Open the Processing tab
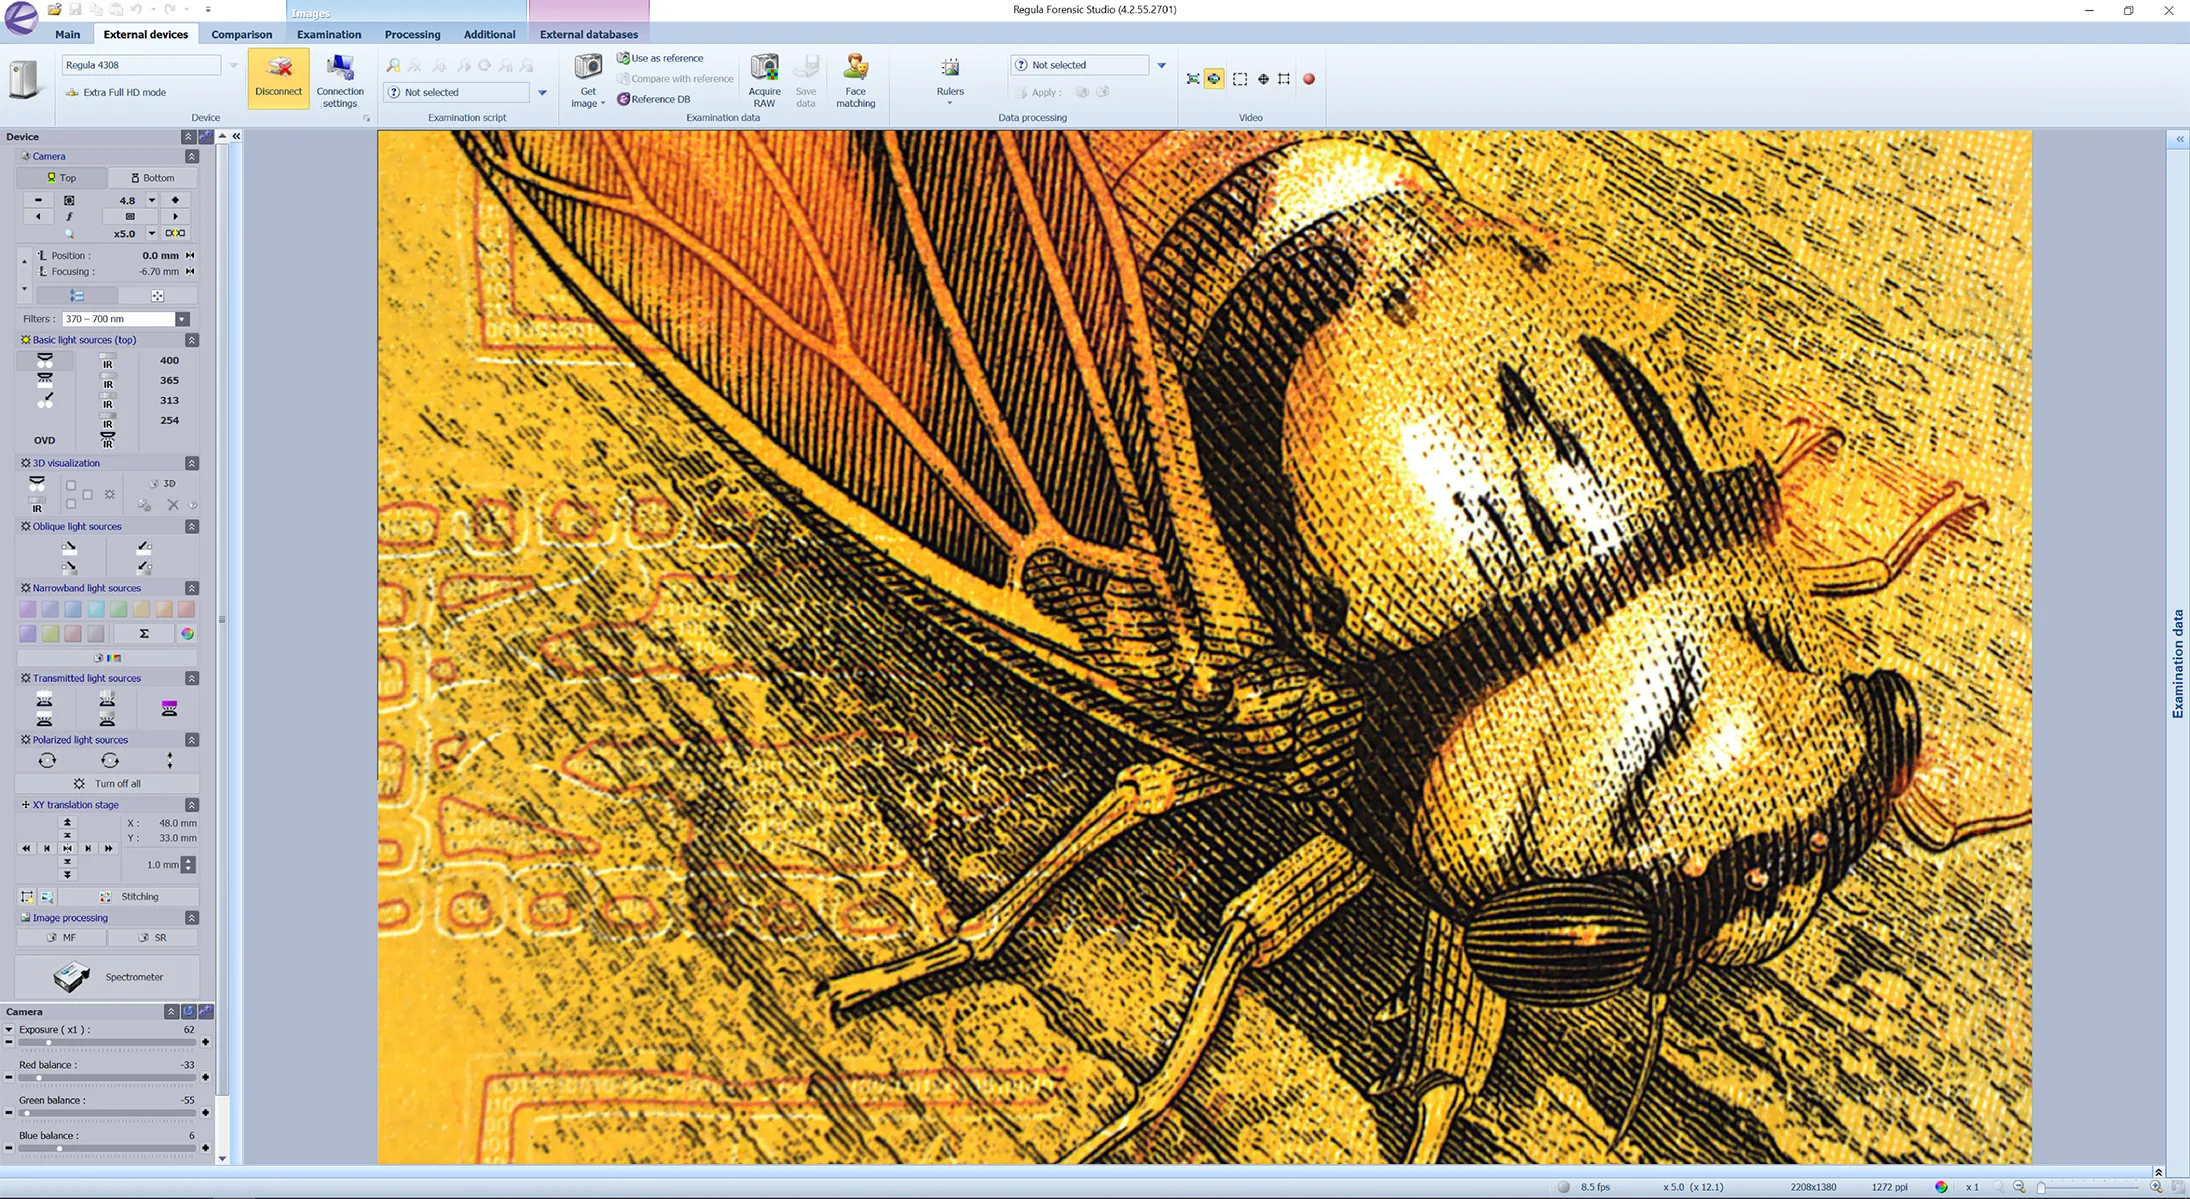The width and height of the screenshot is (2190, 1199). pyautogui.click(x=412, y=34)
